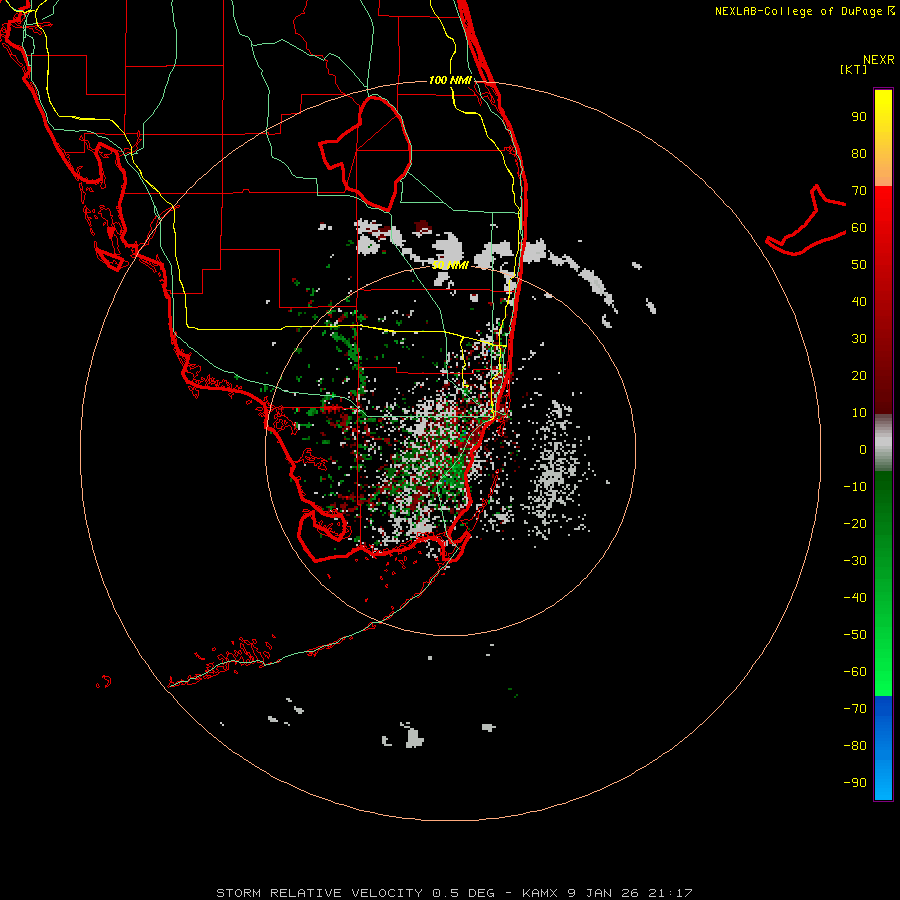Viewport: 900px width, 900px height.
Task: Click the 100 NMI range ring label
Action: tap(450, 80)
